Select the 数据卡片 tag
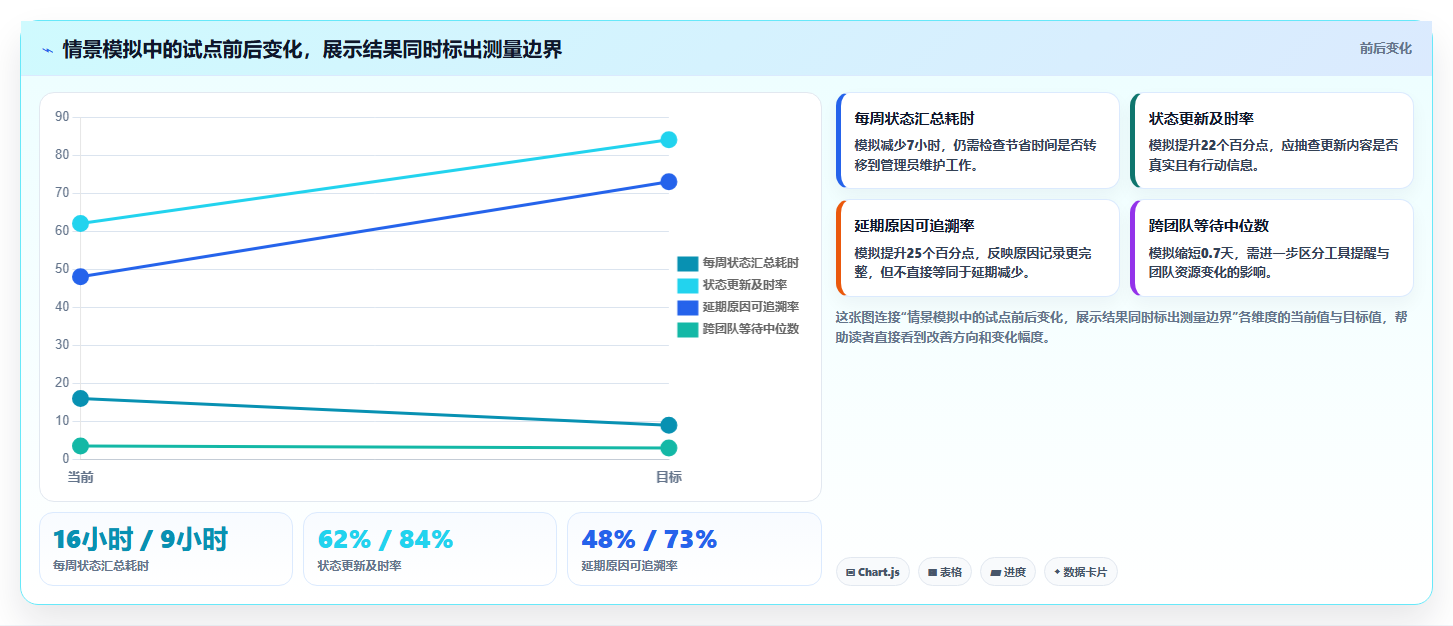Screen dimensions: 1453x626 coord(1080,572)
